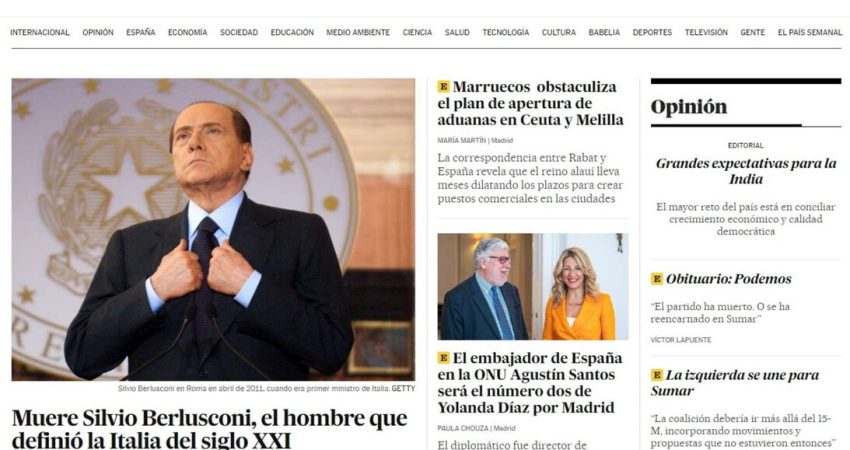The height and width of the screenshot is (450, 850).
Task: Read the Obituario: Podemos opinion piece
Action: [x=728, y=279]
